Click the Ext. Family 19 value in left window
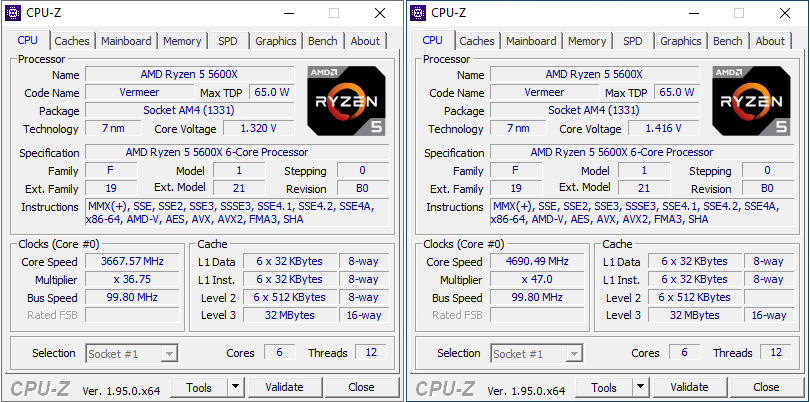Viewport: 810px width, 402px height. click(111, 189)
